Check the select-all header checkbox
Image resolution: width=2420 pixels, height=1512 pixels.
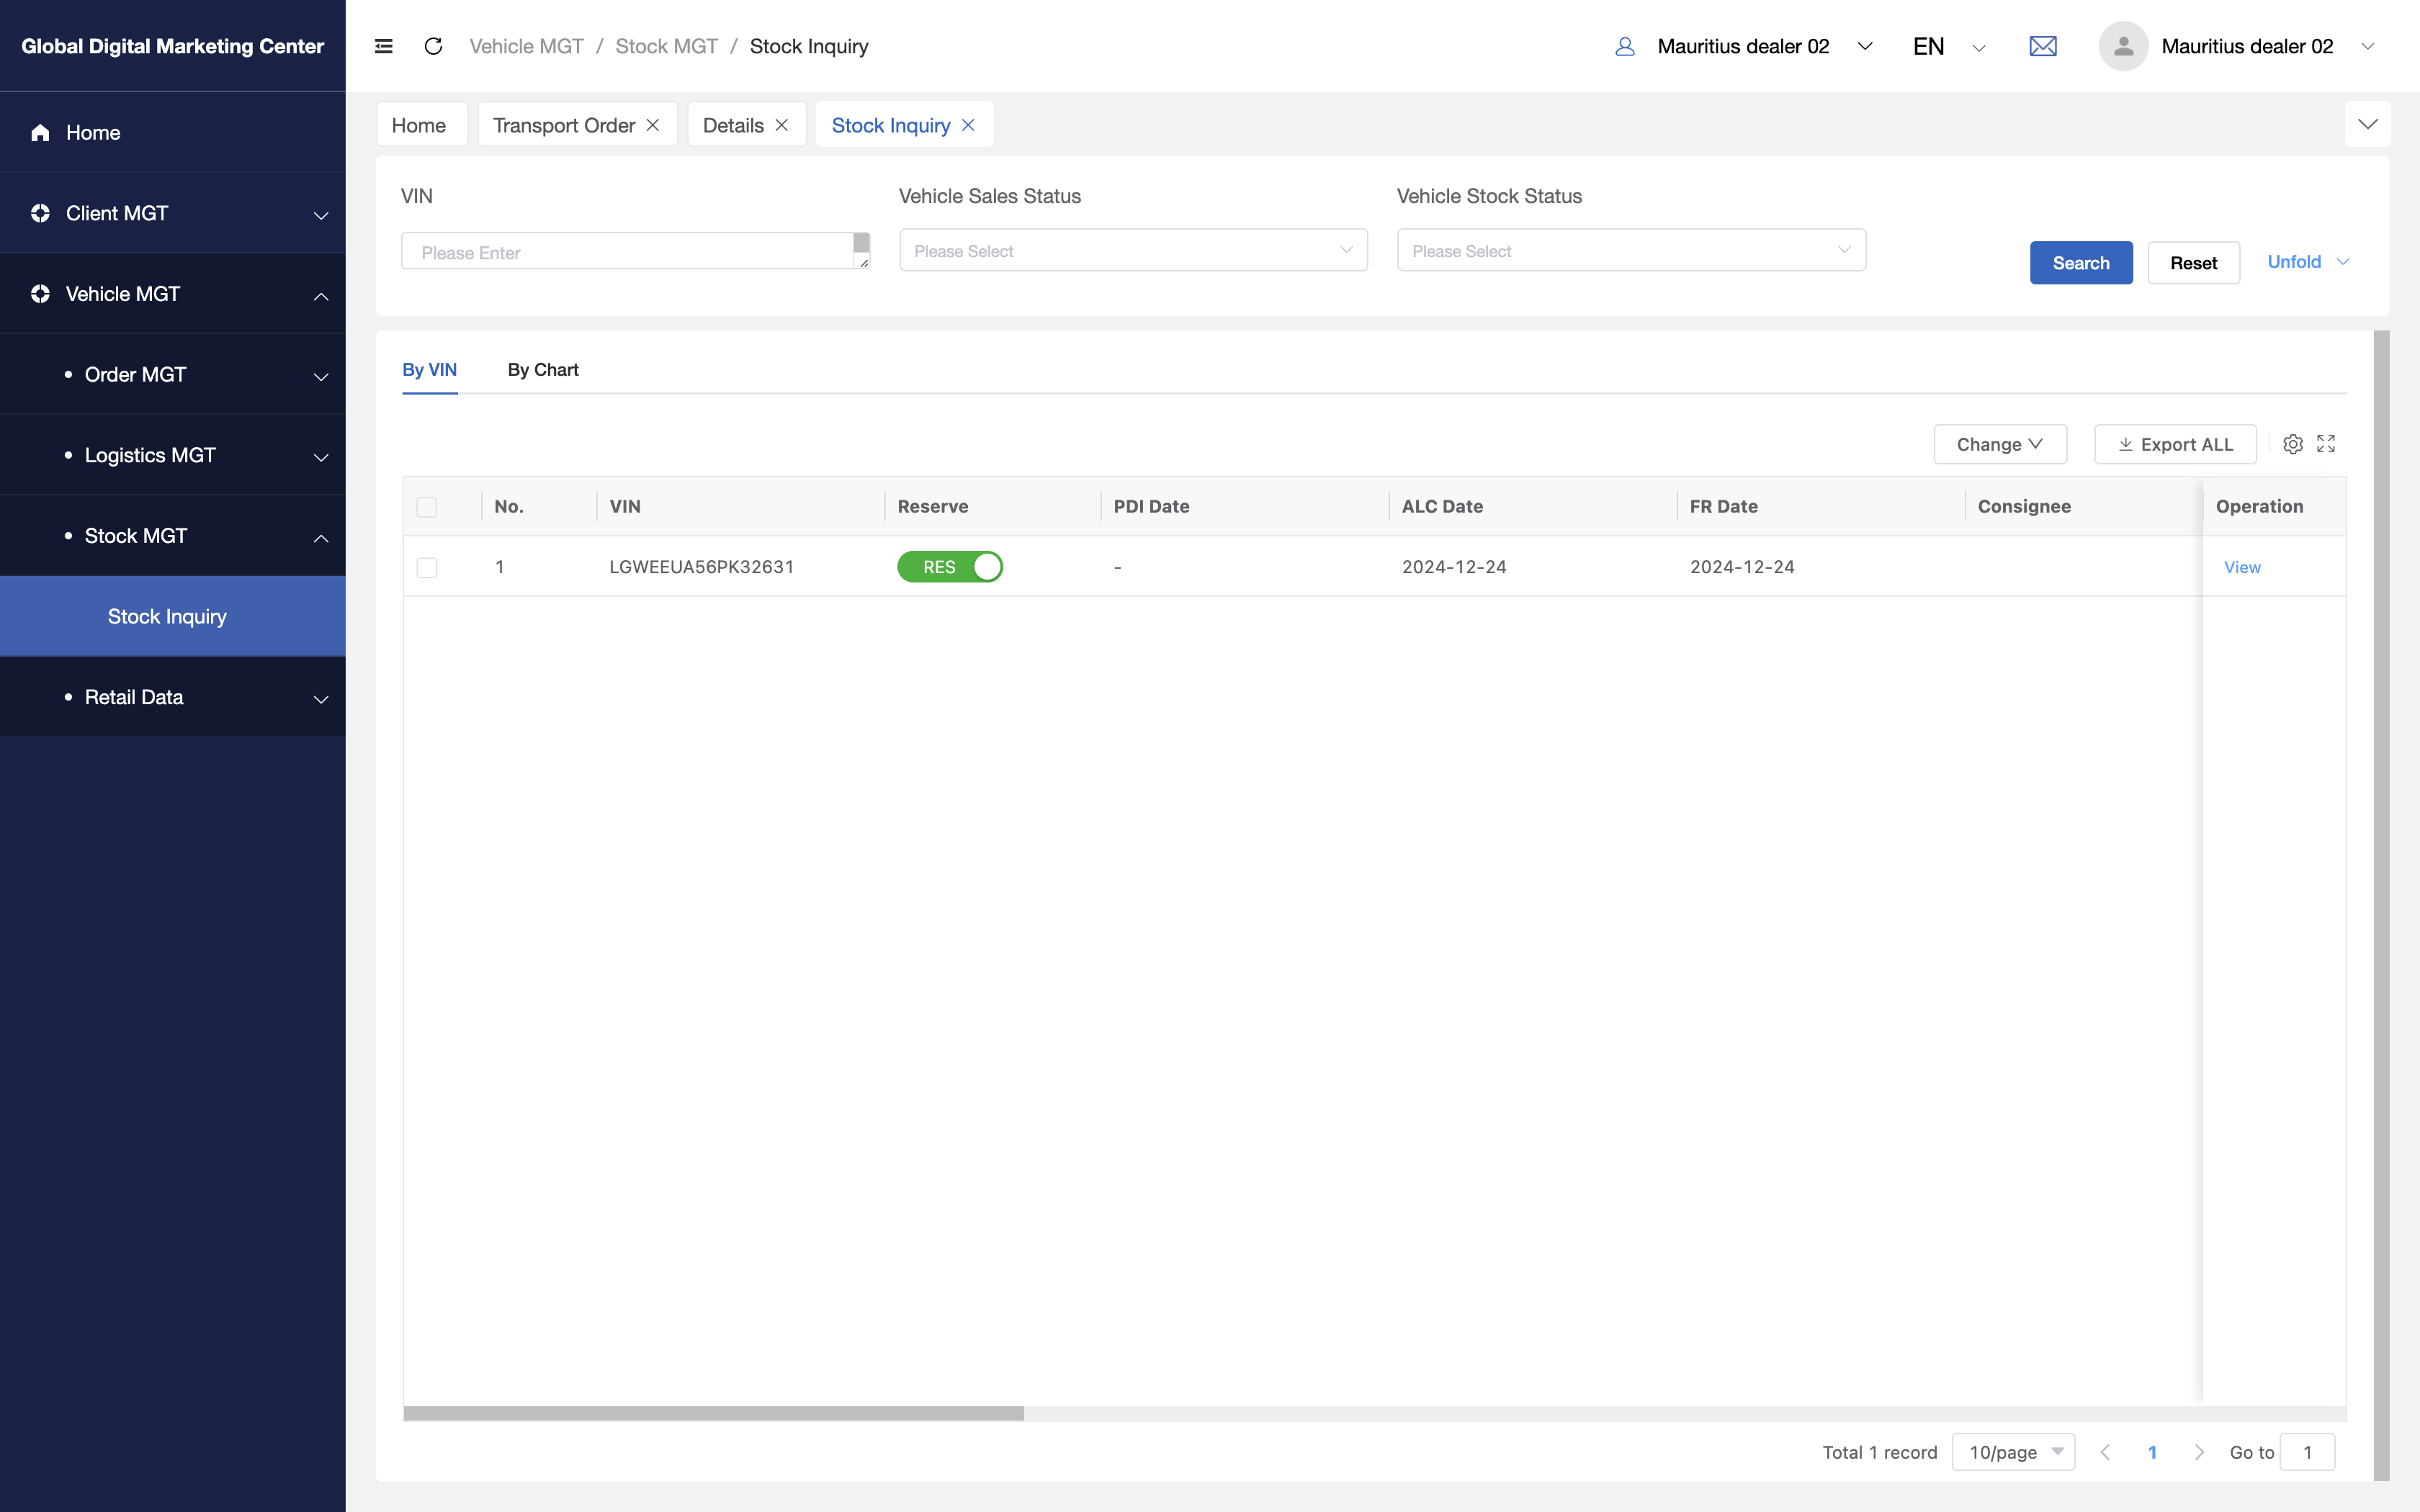coord(427,507)
